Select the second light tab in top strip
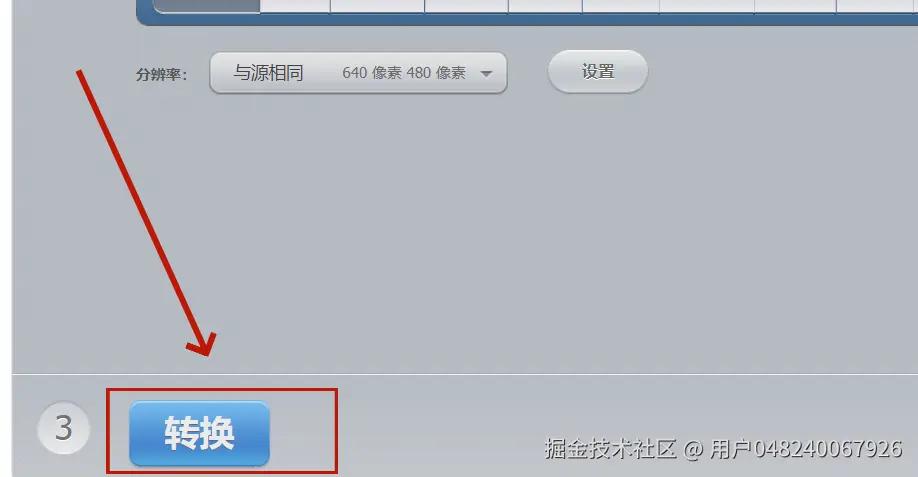This screenshot has height=477, width=918. pos(378,6)
